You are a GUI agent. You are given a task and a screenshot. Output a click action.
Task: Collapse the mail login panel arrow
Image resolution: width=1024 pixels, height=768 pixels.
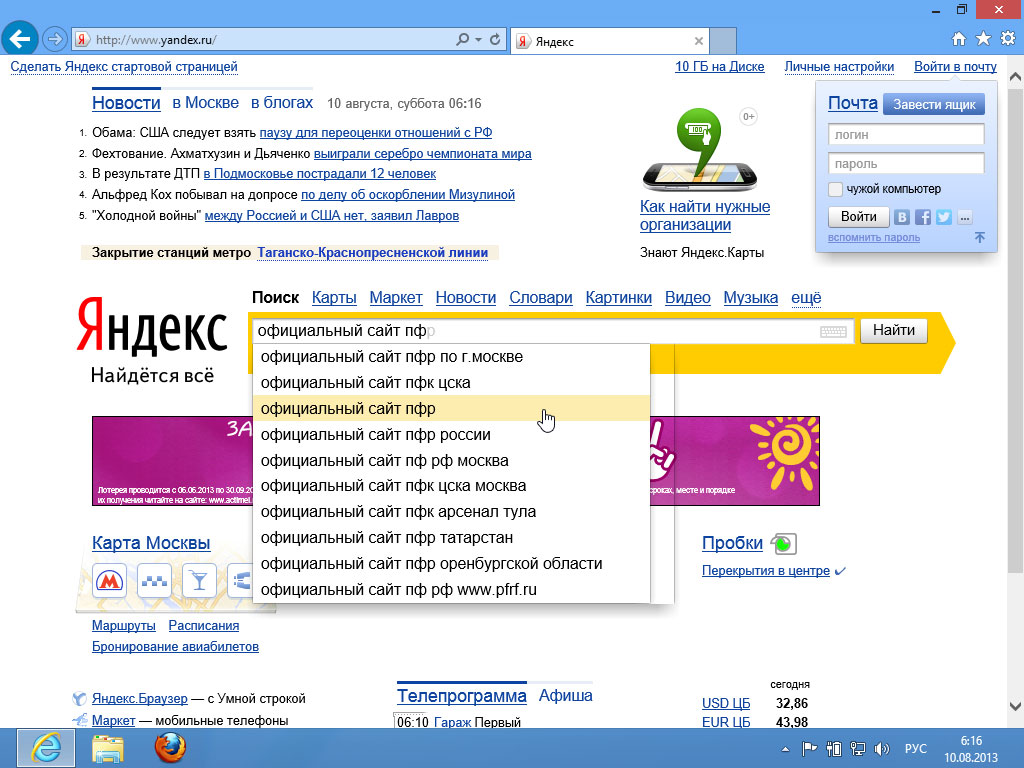click(980, 238)
